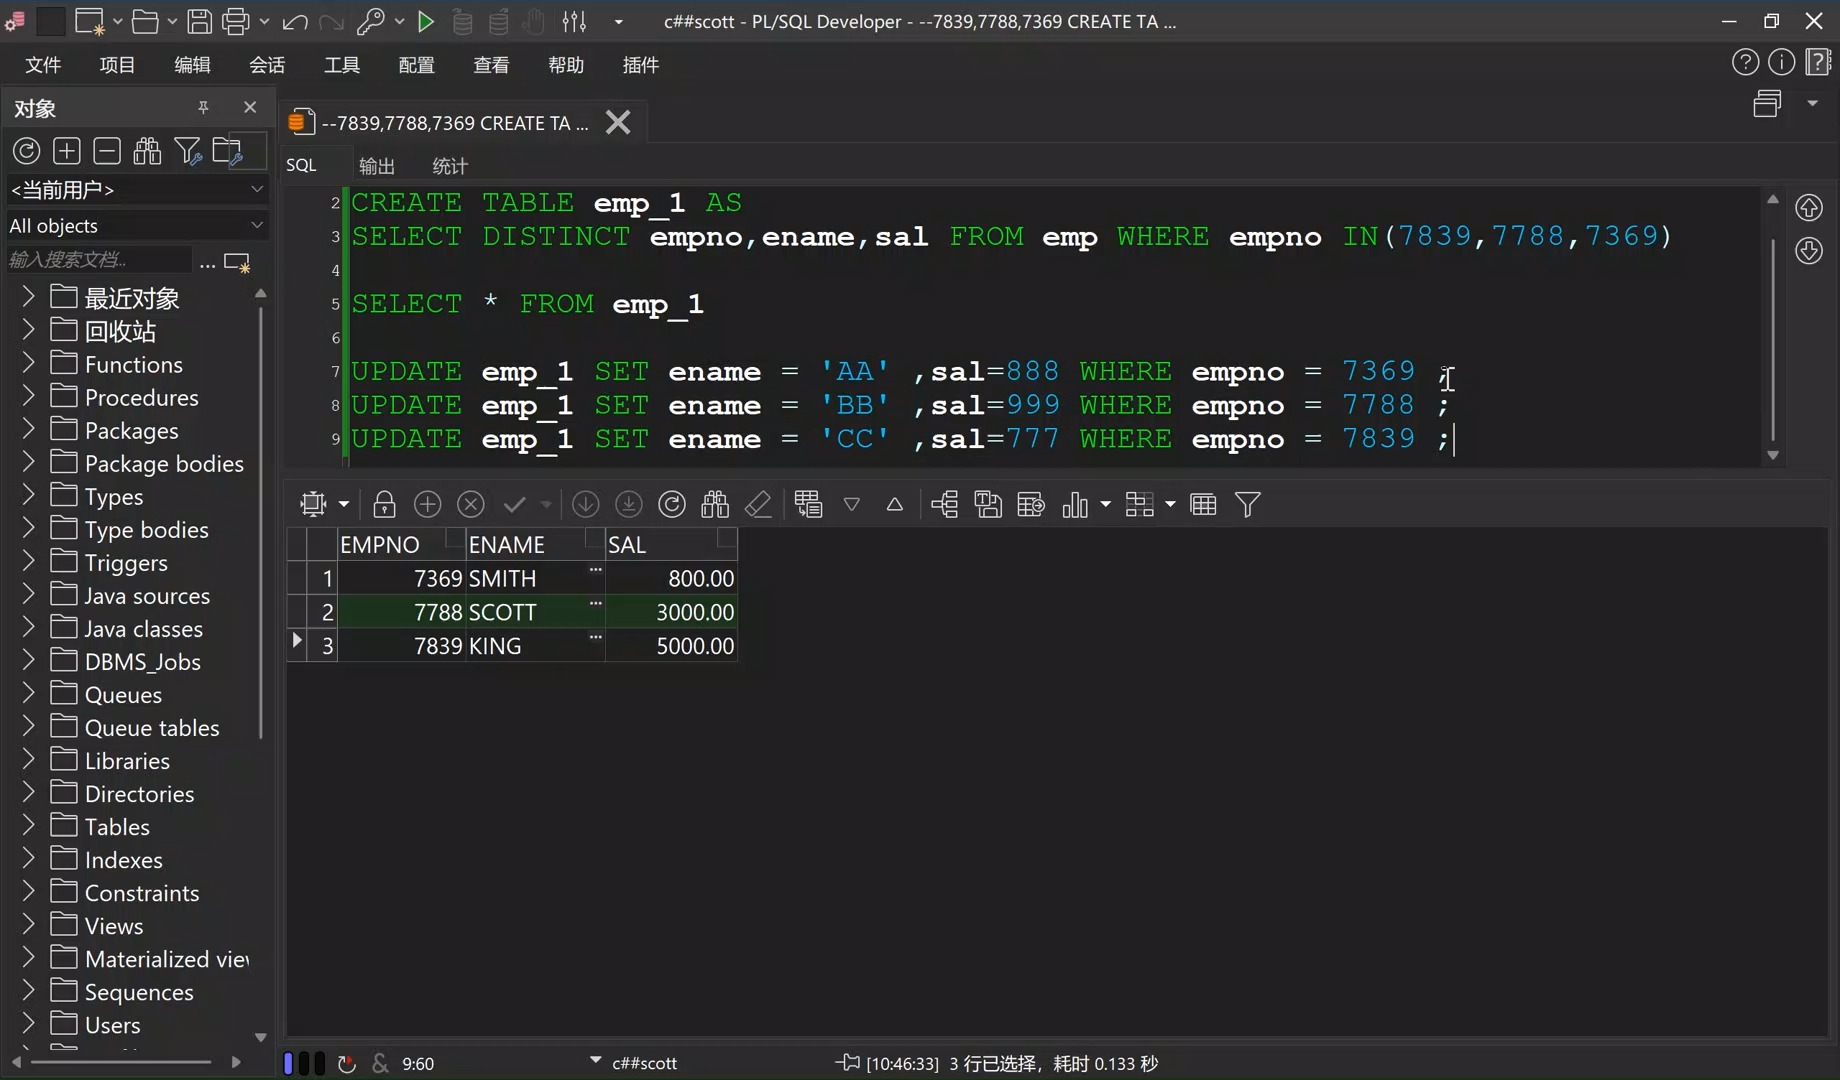
Task: Toggle record lock icon in results toolbar
Action: [x=384, y=504]
